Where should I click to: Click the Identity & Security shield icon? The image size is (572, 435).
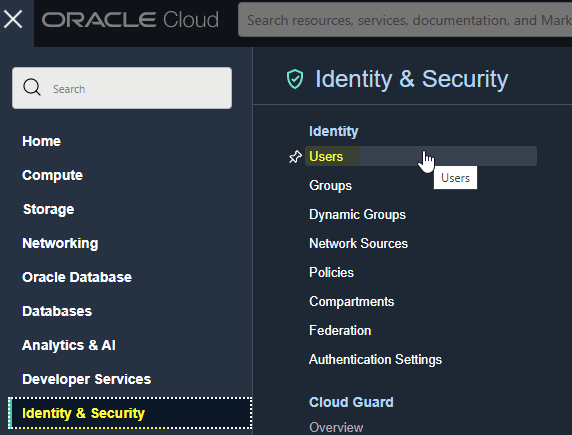295,79
